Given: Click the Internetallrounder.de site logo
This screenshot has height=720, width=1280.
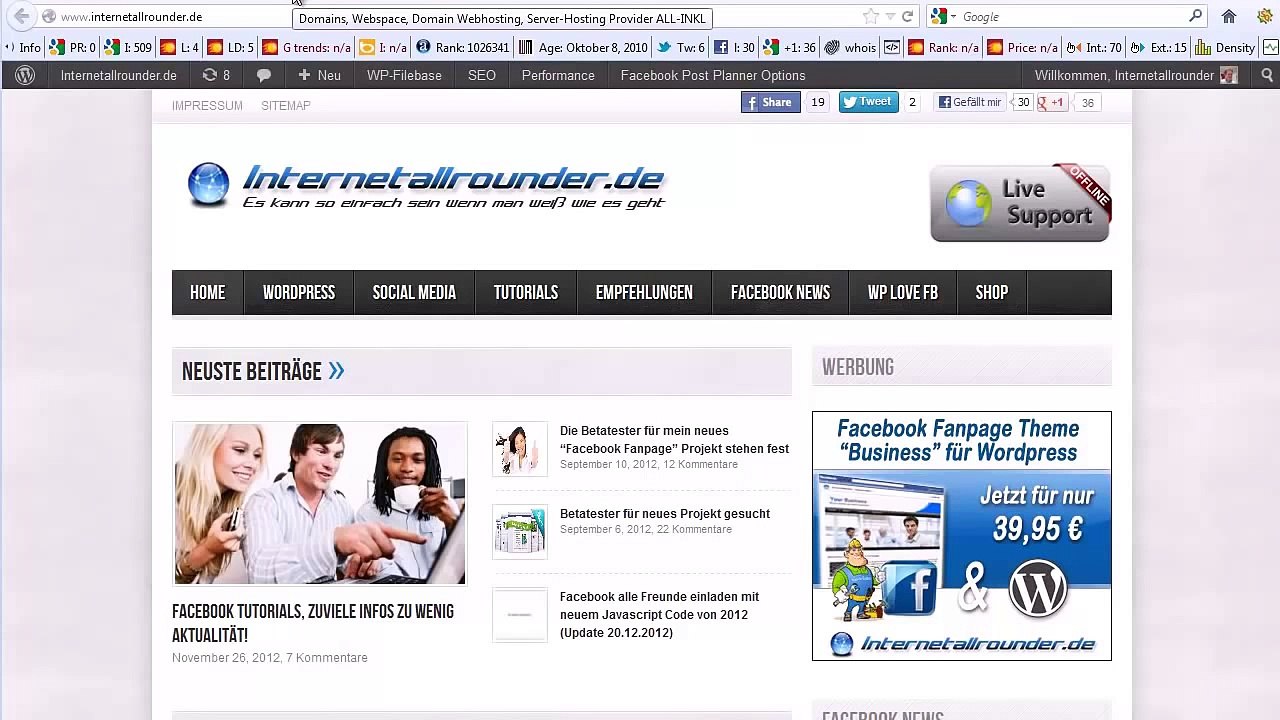Looking at the screenshot, I should pyautogui.click(x=426, y=186).
